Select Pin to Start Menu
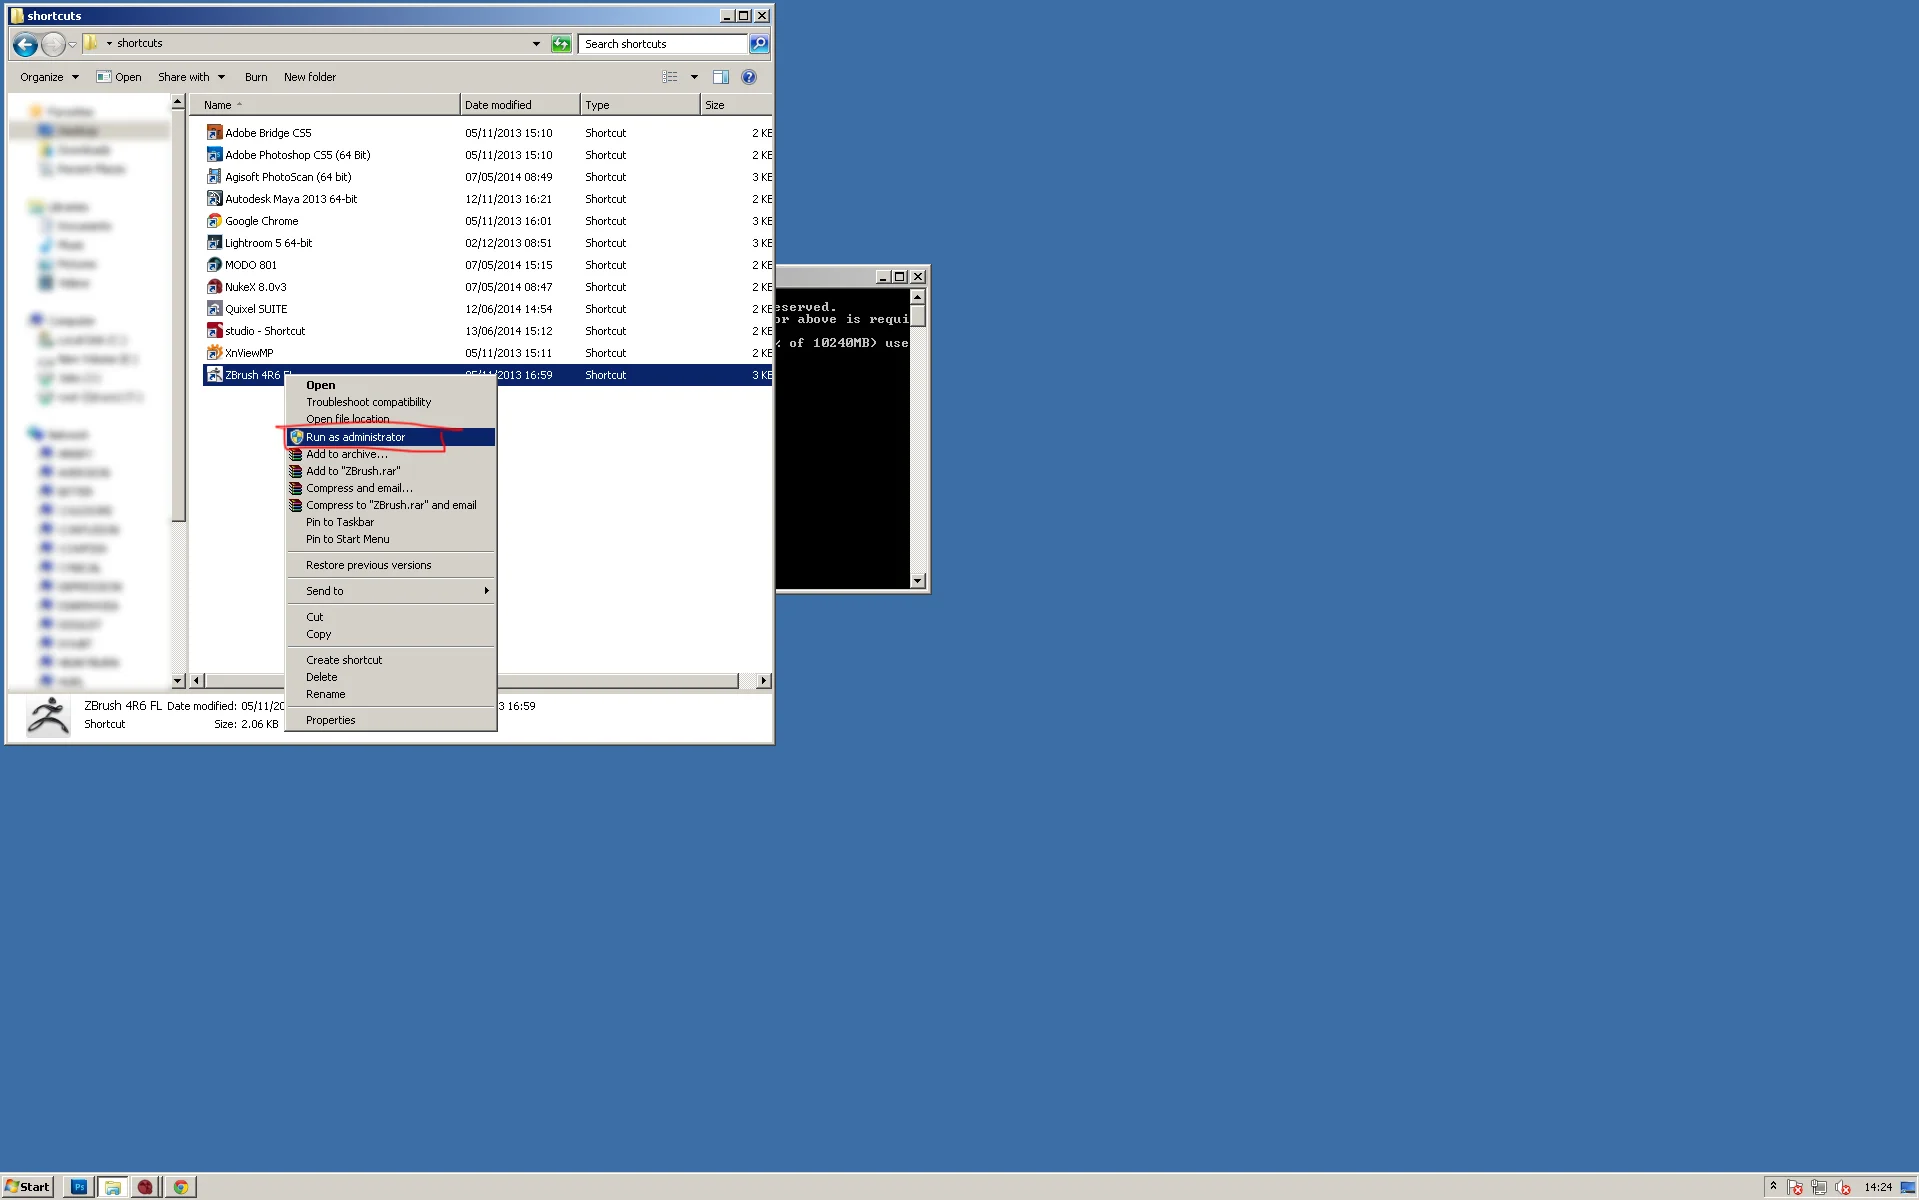This screenshot has width=1919, height=1200. tap(390, 539)
